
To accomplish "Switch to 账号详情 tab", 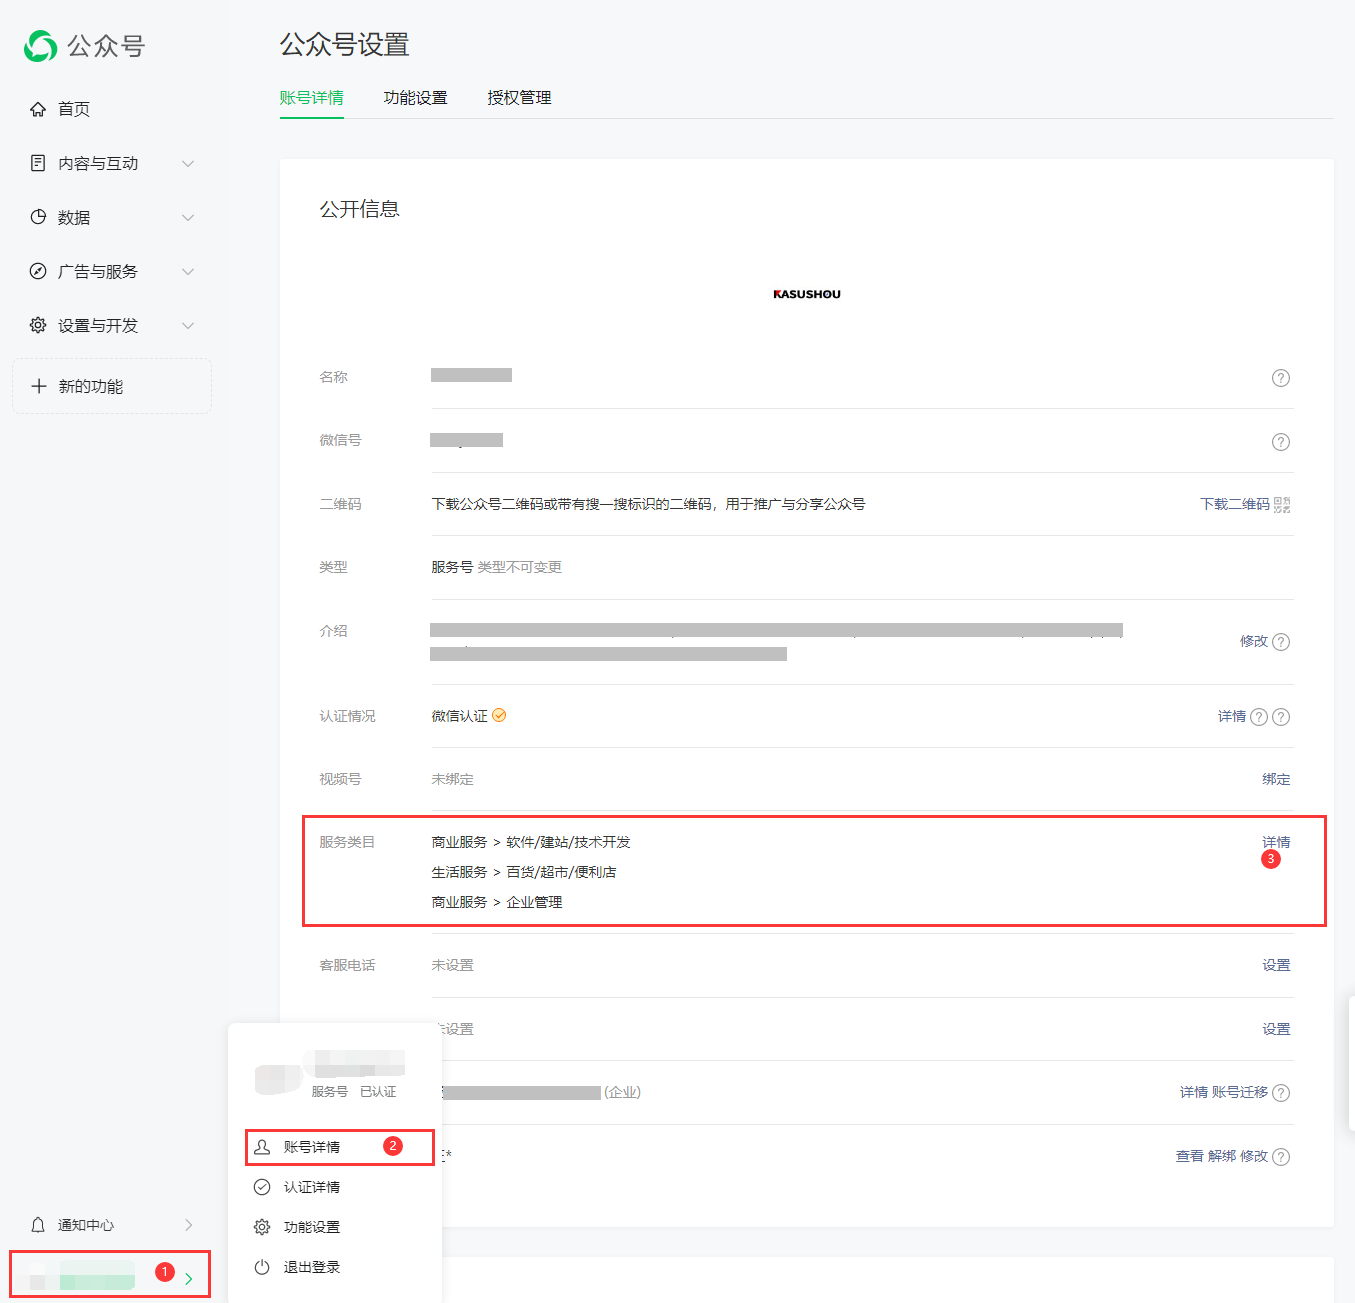I will (x=312, y=98).
